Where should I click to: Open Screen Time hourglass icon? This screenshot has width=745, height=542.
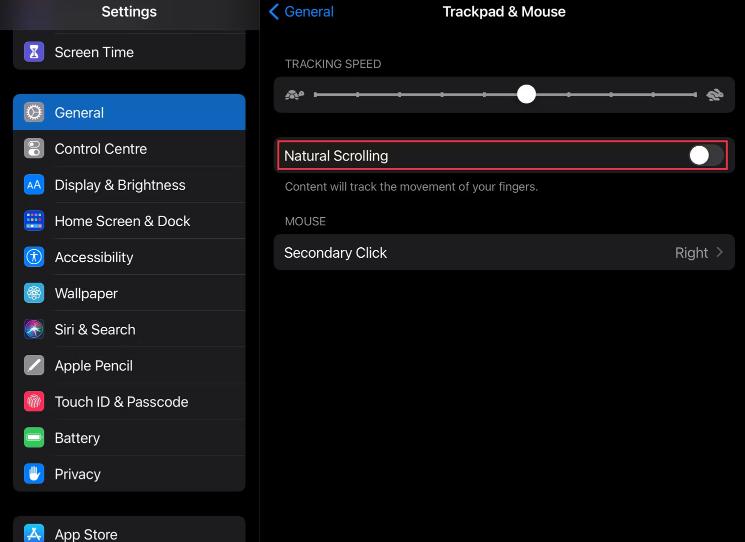click(x=34, y=52)
